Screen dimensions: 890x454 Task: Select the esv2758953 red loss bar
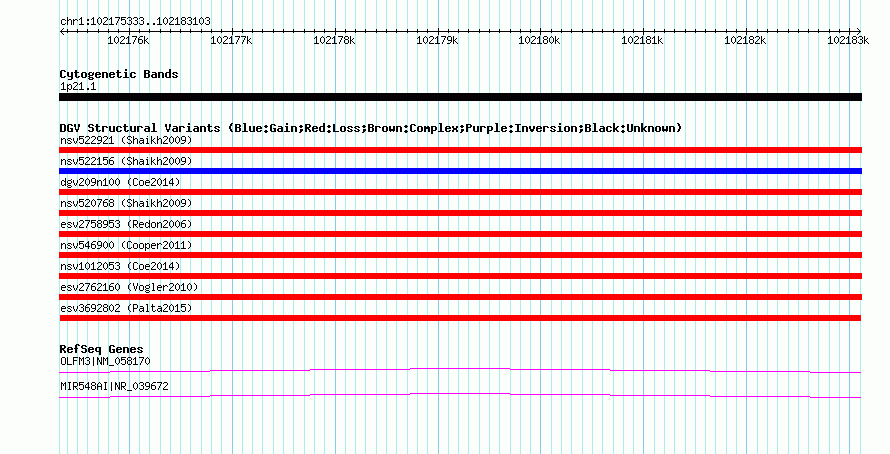[x=460, y=234]
